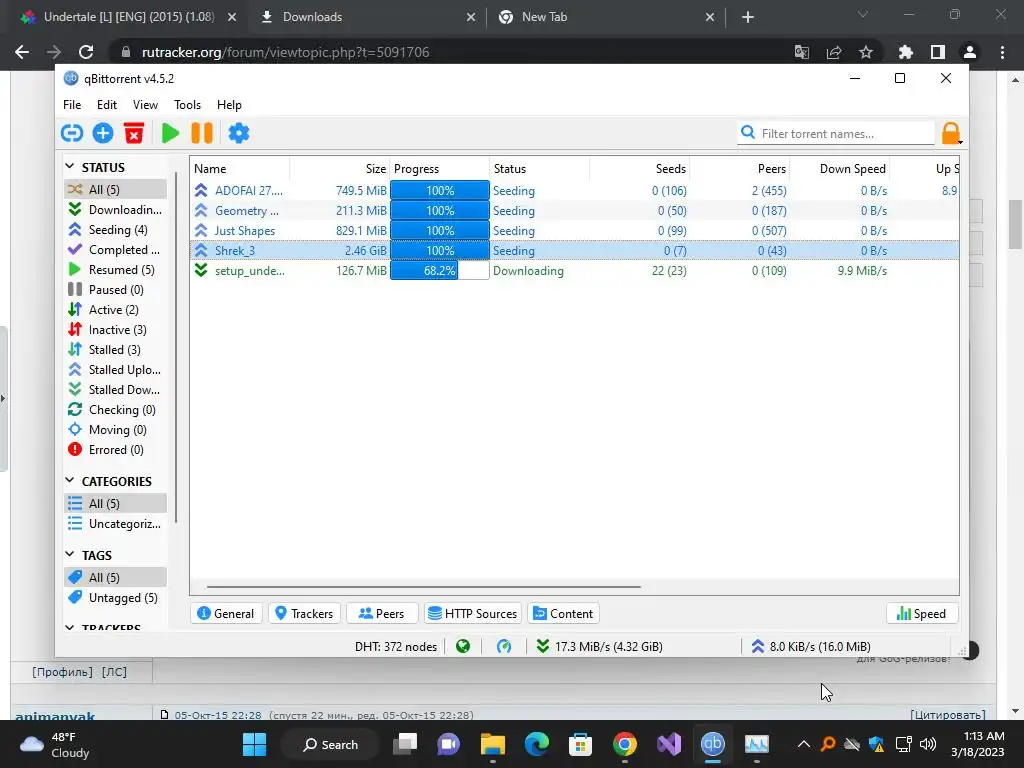This screenshot has height=768, width=1024.
Task: Select the ADOFAI torrent row
Action: click(x=575, y=191)
